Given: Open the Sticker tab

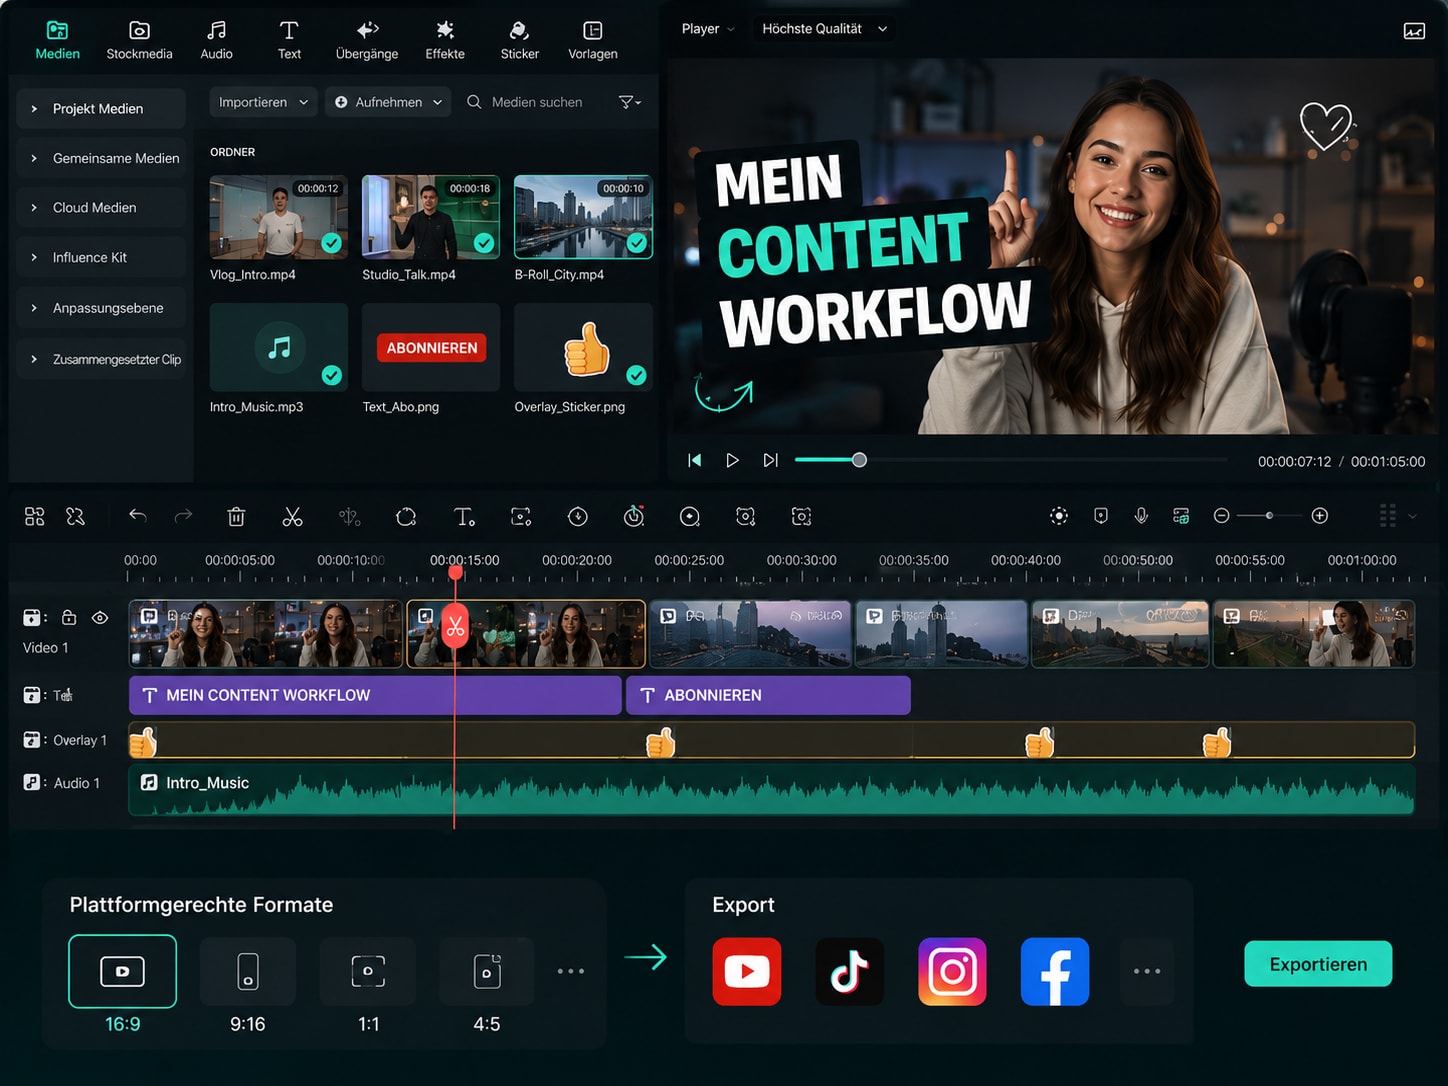Looking at the screenshot, I should [519, 40].
